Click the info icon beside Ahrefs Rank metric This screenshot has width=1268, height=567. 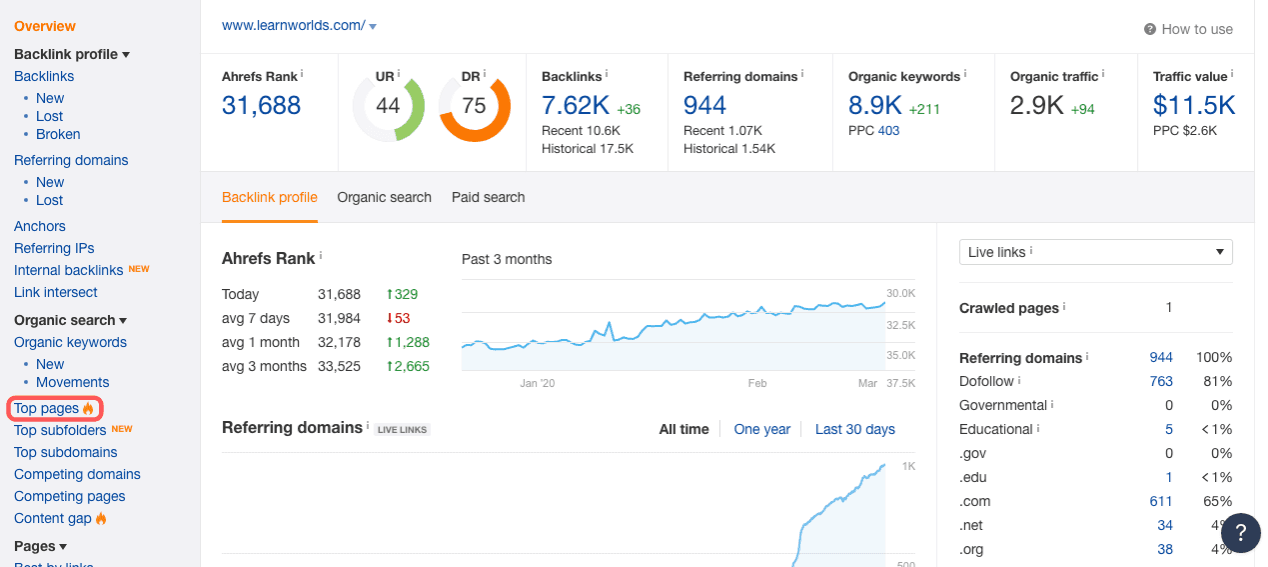(302, 75)
